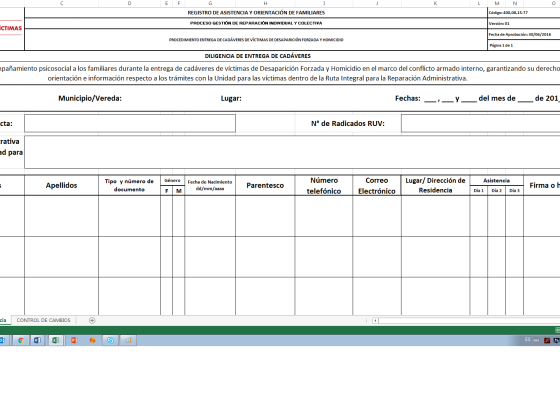Viewport: 560px width, 420px height.
Task: Click 'N° de Radicados RUV:' label
Action: (348, 124)
